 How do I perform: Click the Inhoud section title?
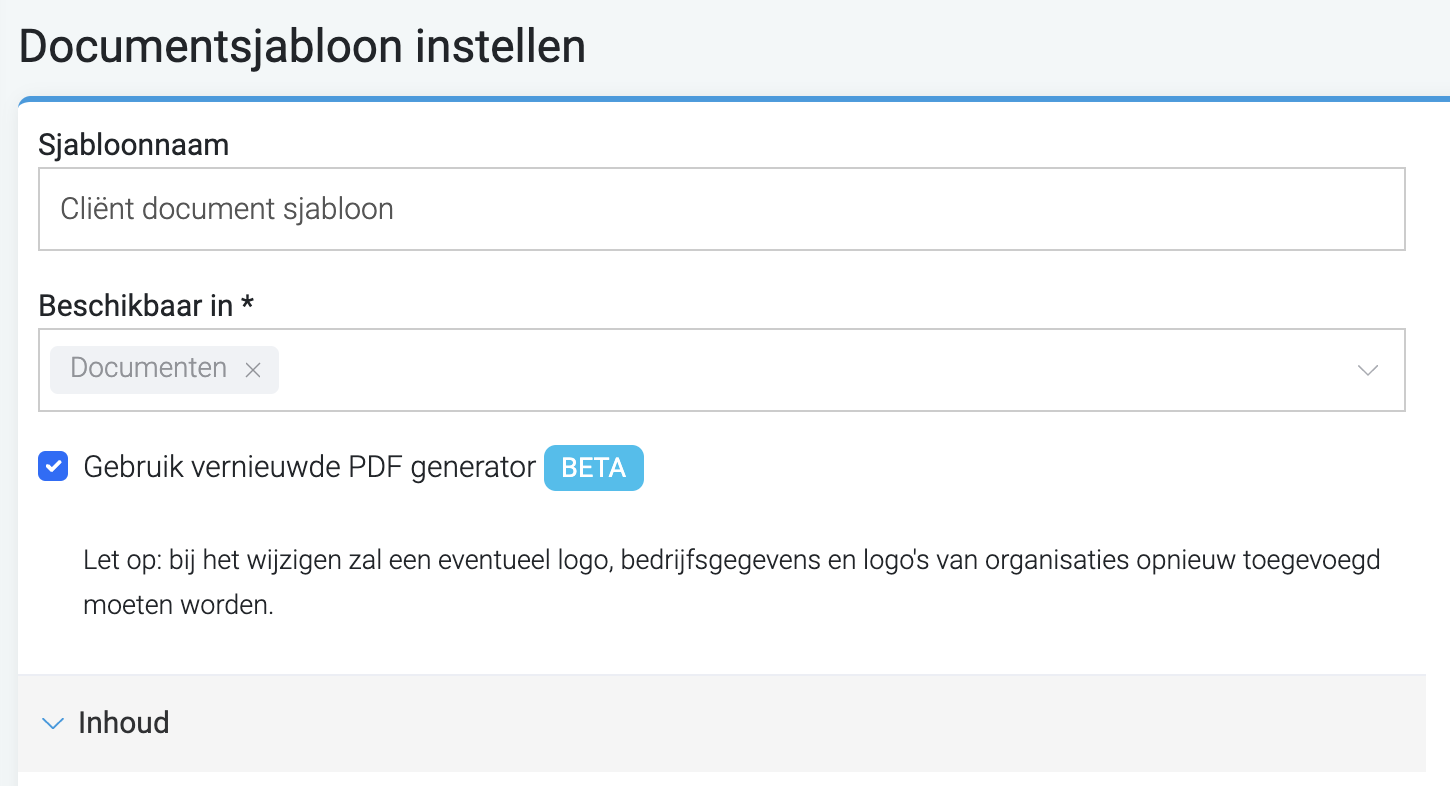pyautogui.click(x=124, y=723)
